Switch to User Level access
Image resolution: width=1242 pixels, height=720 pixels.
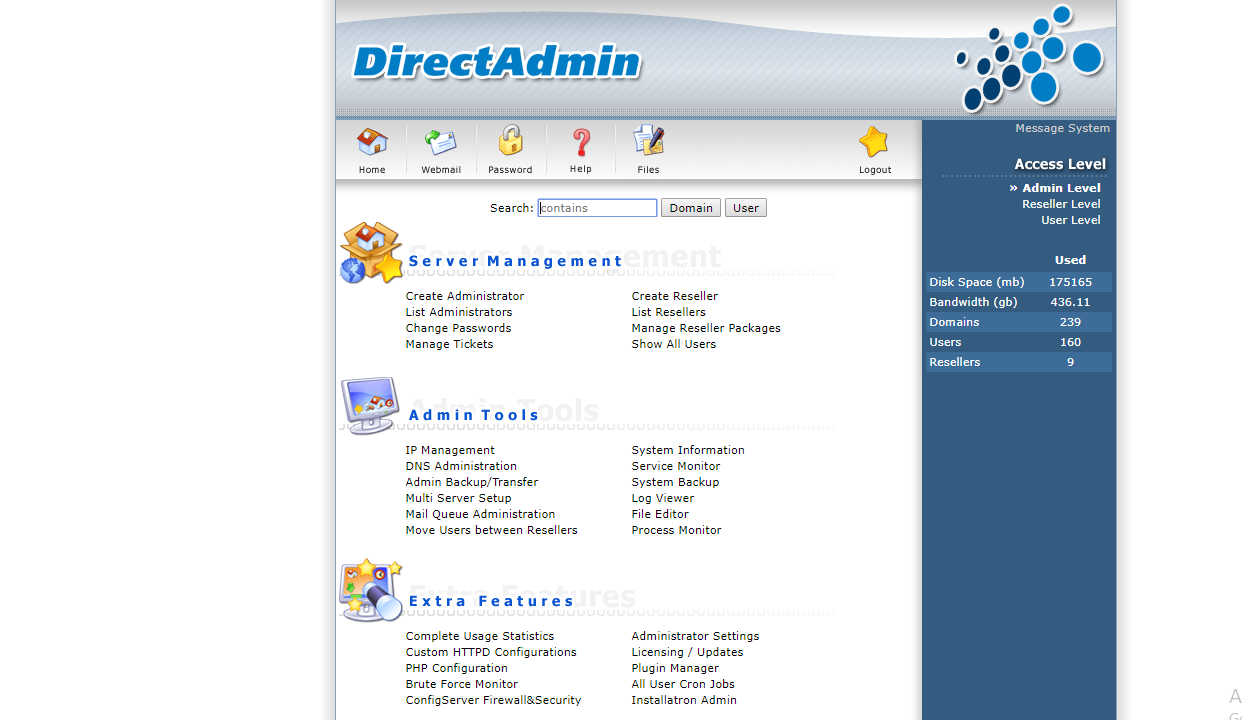[x=1071, y=220]
